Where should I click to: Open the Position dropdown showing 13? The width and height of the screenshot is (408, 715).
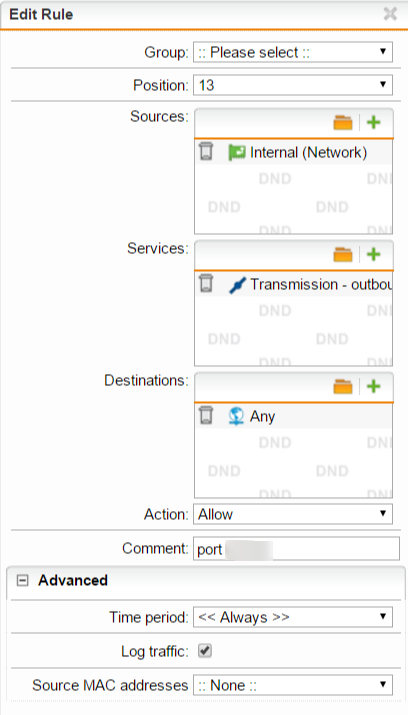[x=293, y=85]
